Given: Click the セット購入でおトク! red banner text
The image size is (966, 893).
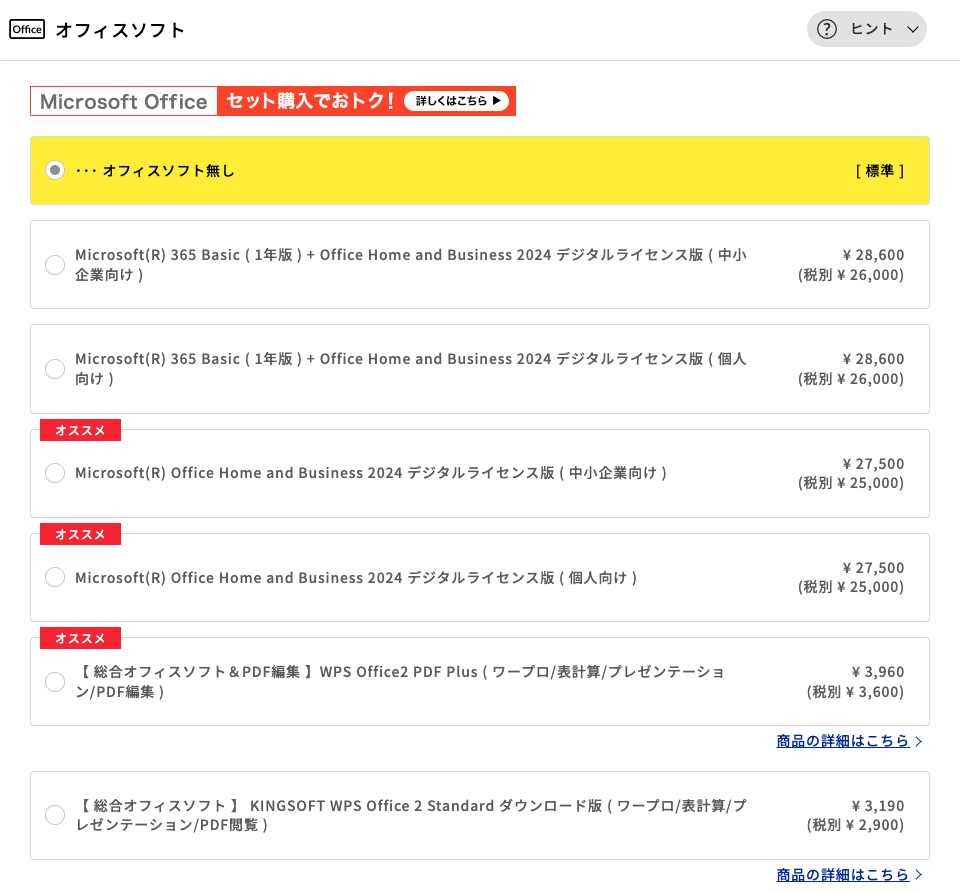Looking at the screenshot, I should [x=309, y=101].
